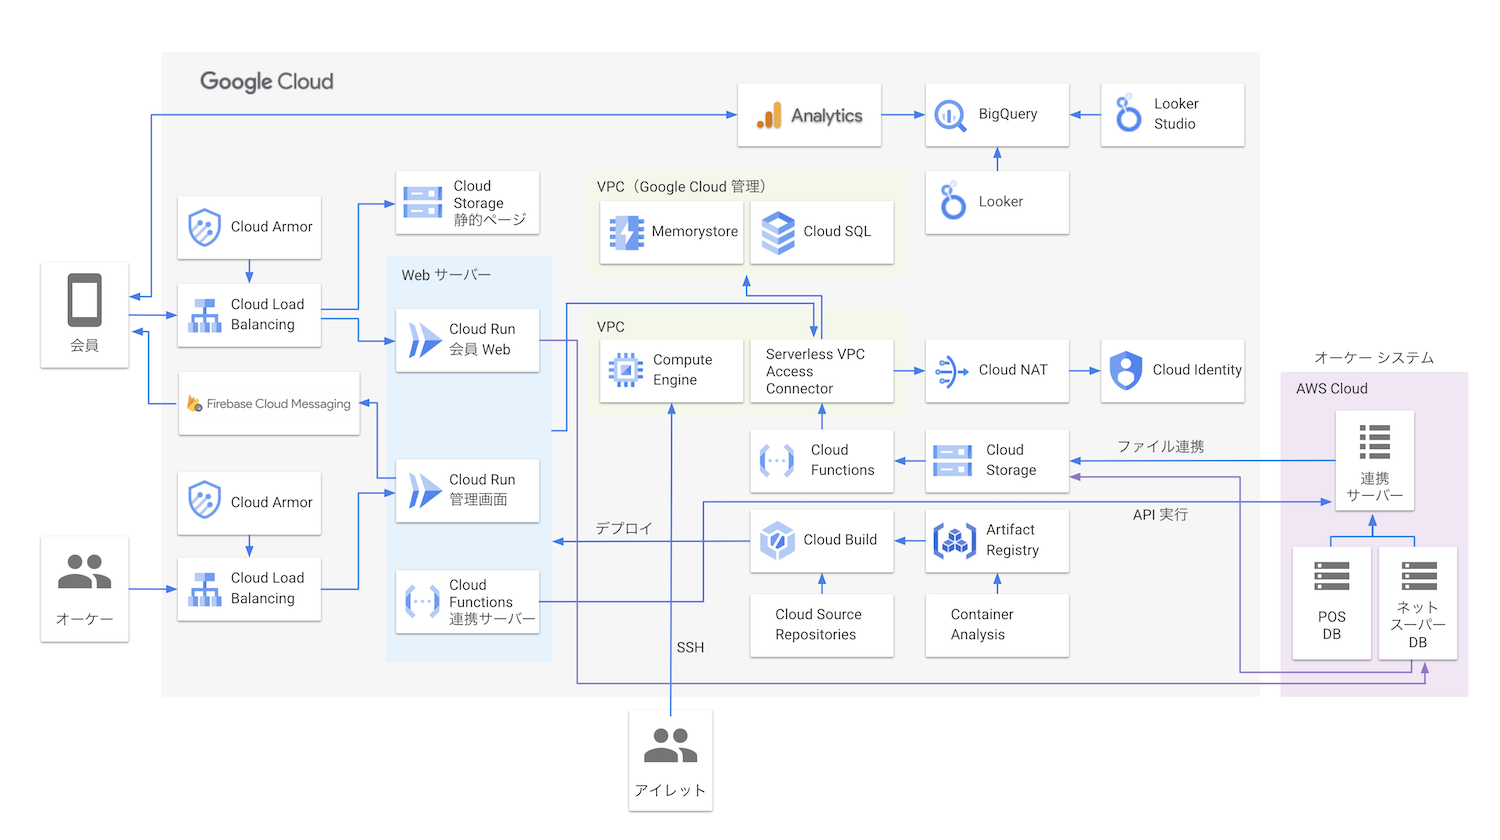Click the Artifact Registry text label

[x=1013, y=540]
